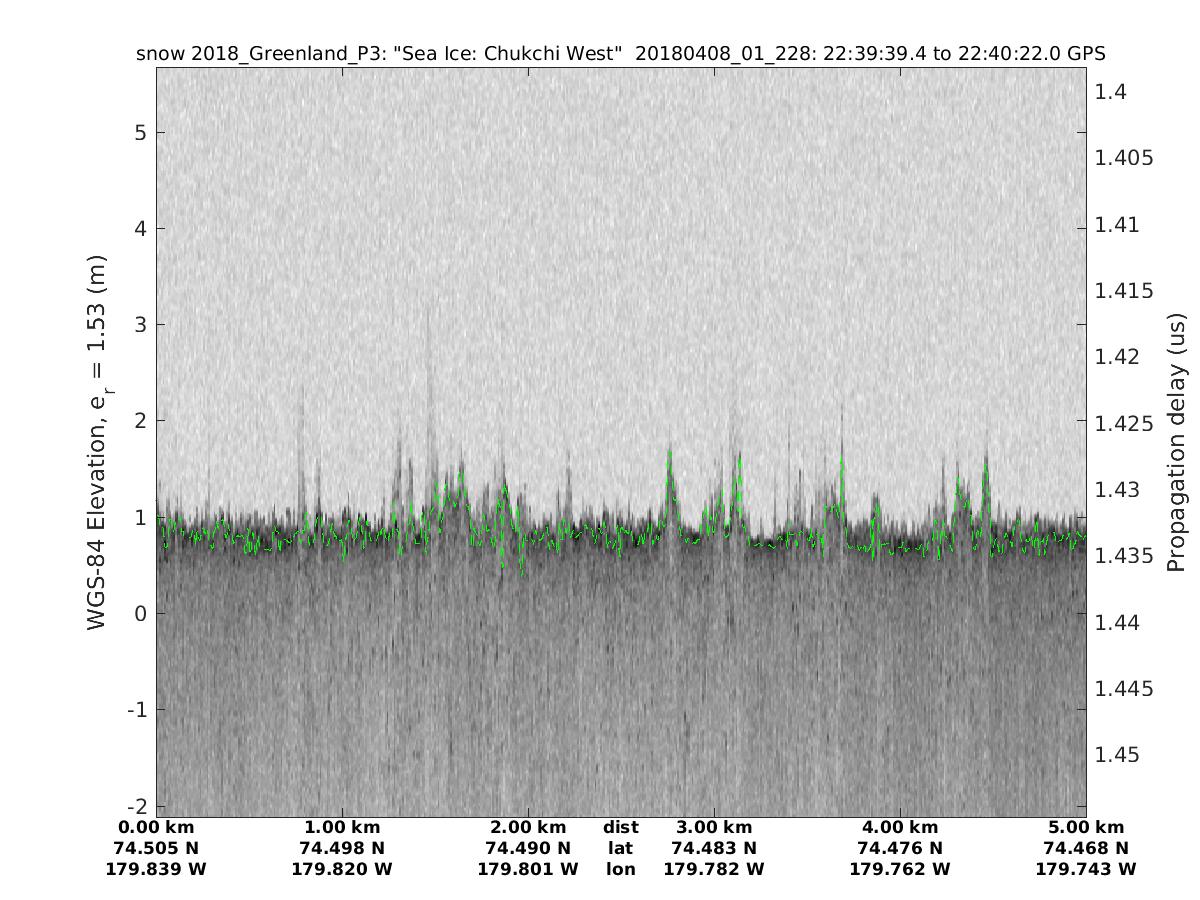Click the '4.00 km' x-axis tick label
The image size is (1200, 900).
coord(900,828)
